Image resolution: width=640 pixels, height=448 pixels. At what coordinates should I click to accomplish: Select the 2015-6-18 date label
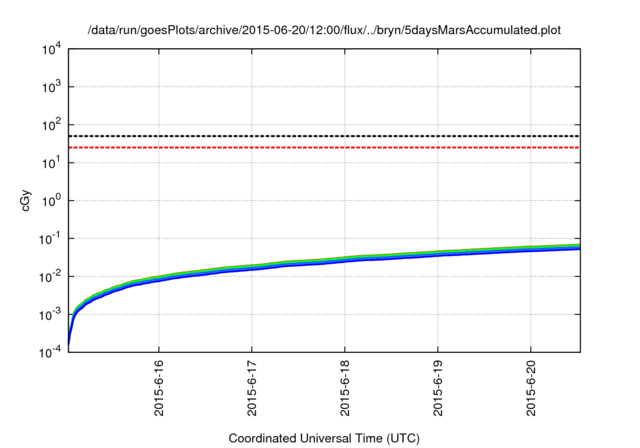click(x=345, y=388)
